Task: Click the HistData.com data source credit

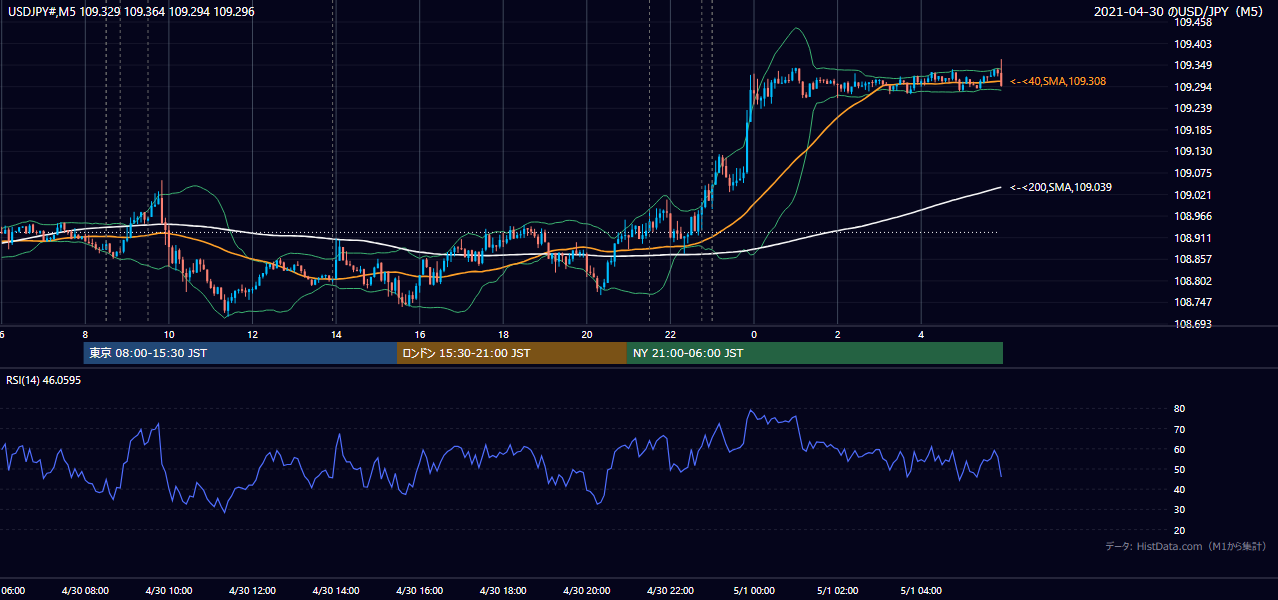Action: [x=1185, y=546]
